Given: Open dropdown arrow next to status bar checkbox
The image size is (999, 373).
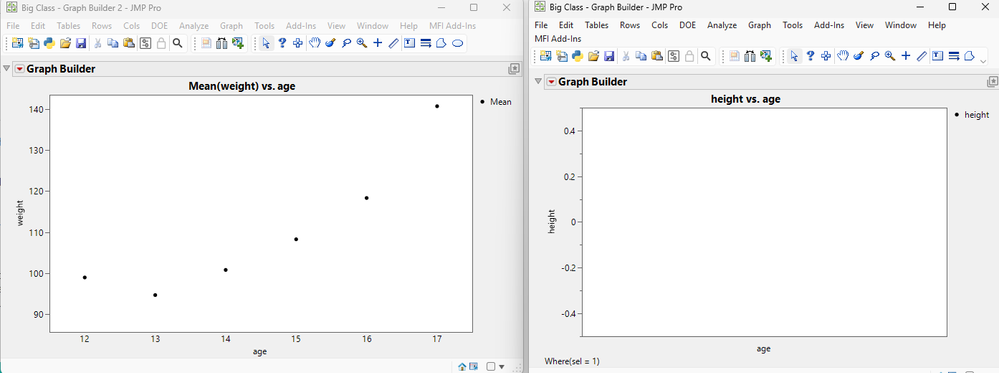Looking at the screenshot, I should click(501, 367).
